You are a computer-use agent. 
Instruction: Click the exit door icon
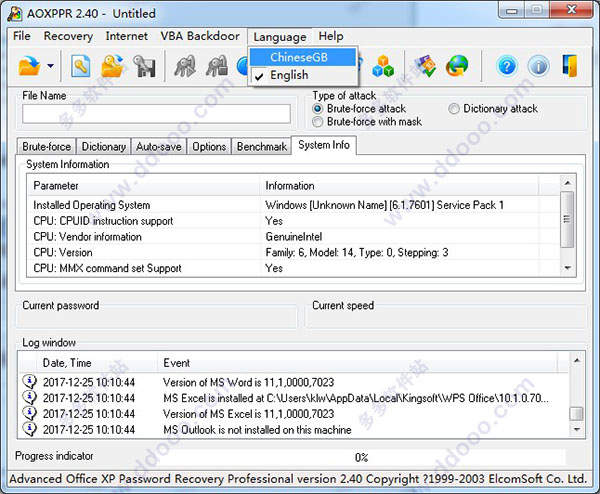[570, 66]
